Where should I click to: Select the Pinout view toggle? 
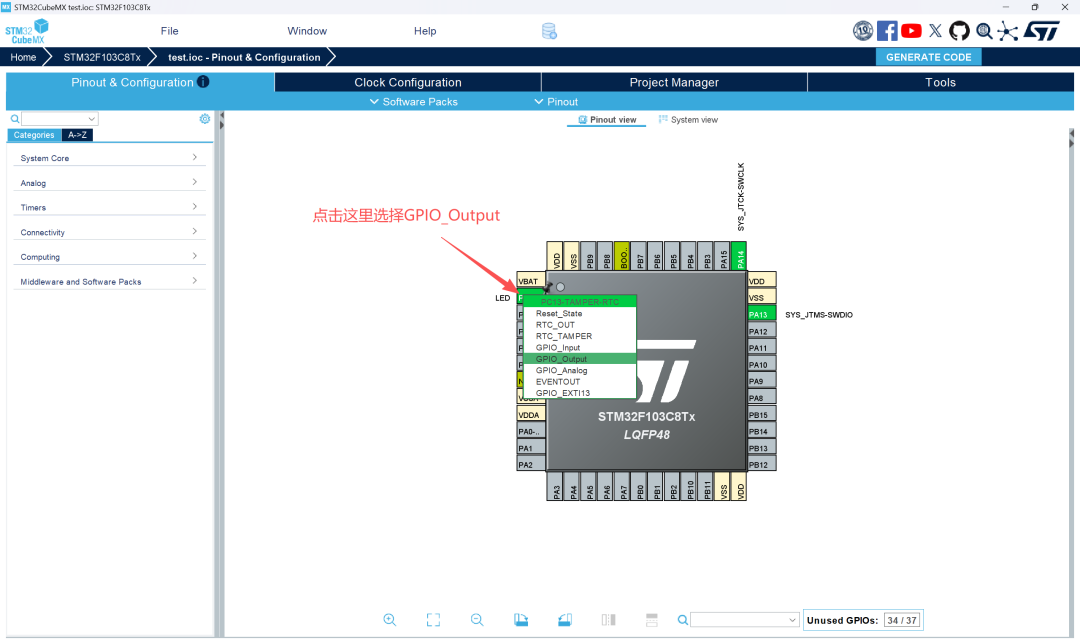[607, 120]
